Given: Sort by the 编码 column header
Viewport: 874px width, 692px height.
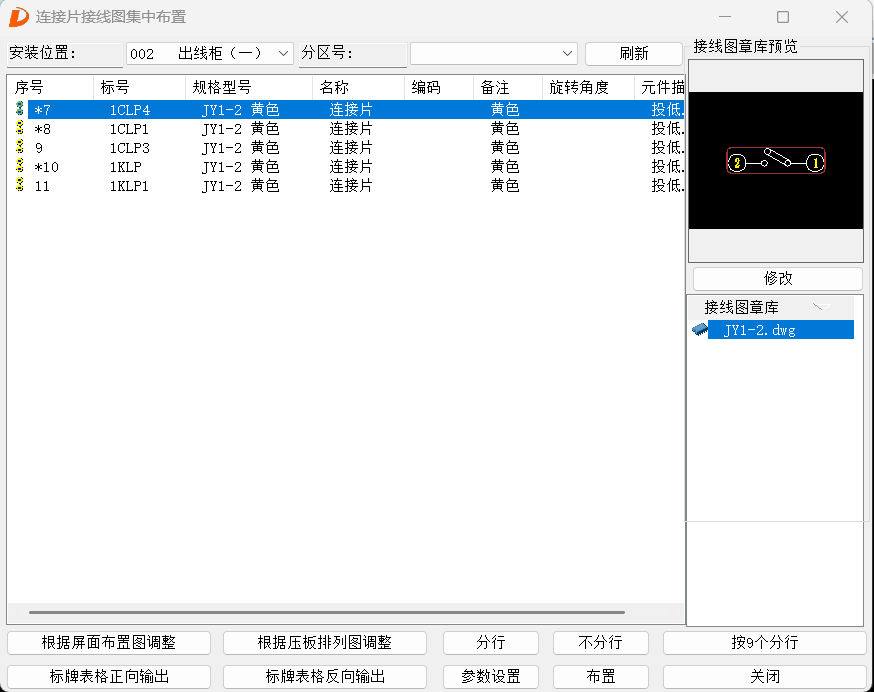Looking at the screenshot, I should tap(439, 88).
